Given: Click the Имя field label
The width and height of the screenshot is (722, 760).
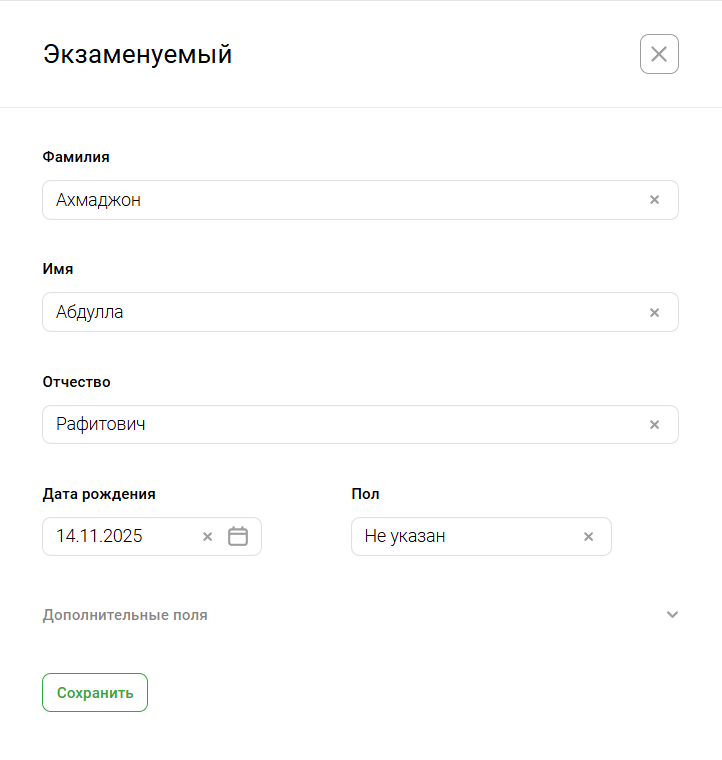Looking at the screenshot, I should [x=58, y=269].
